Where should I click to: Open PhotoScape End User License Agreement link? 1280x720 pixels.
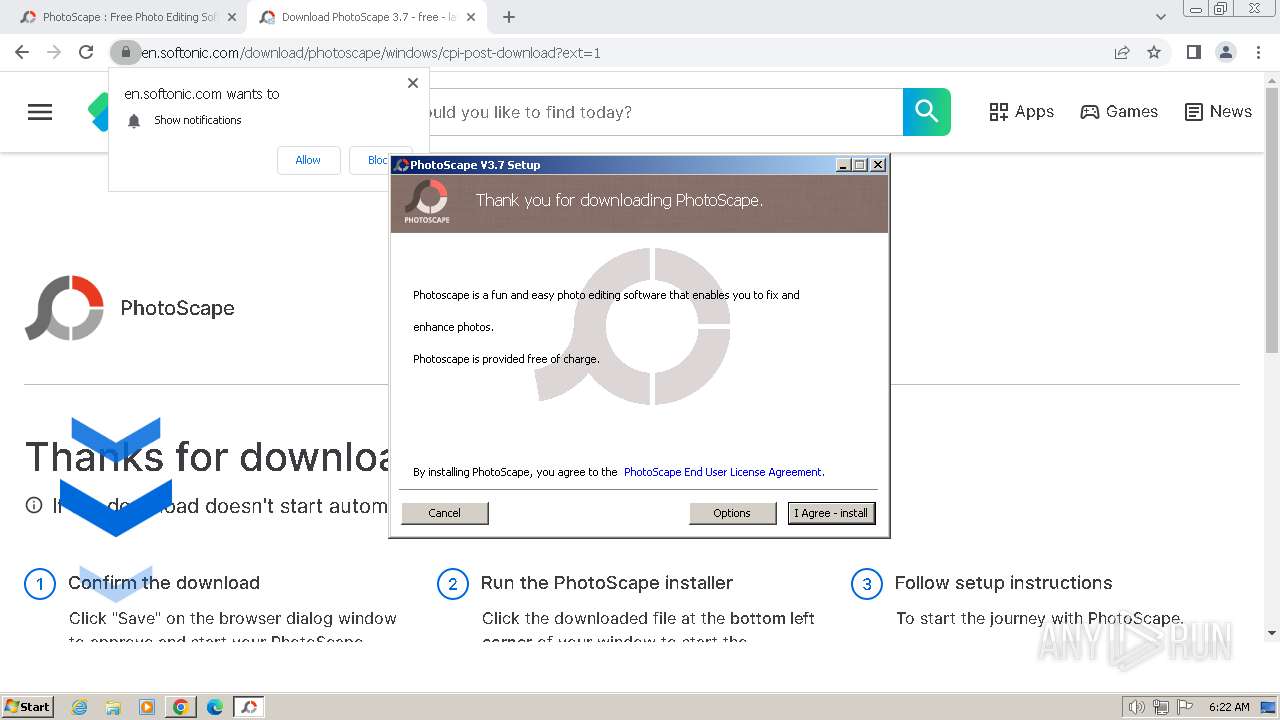click(x=723, y=472)
